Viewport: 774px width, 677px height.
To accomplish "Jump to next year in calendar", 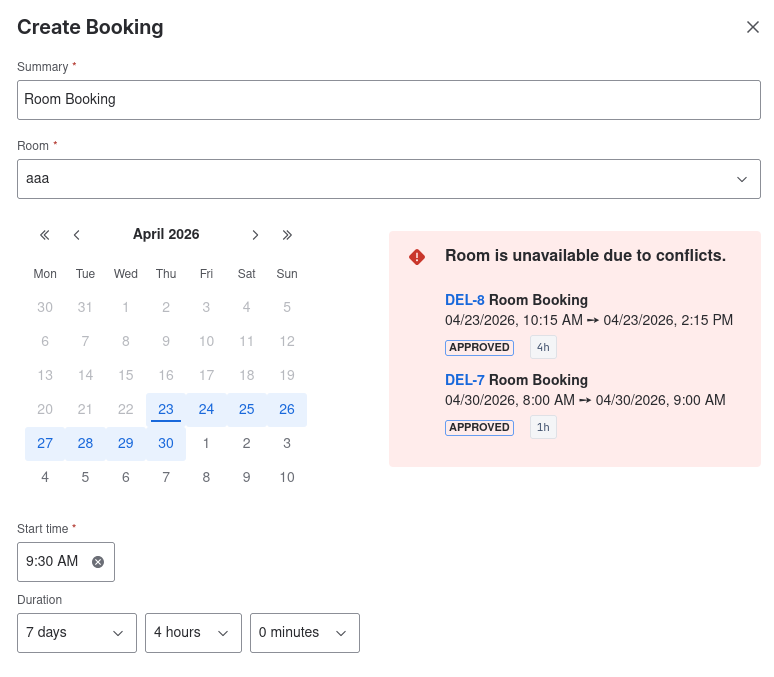I will point(287,235).
